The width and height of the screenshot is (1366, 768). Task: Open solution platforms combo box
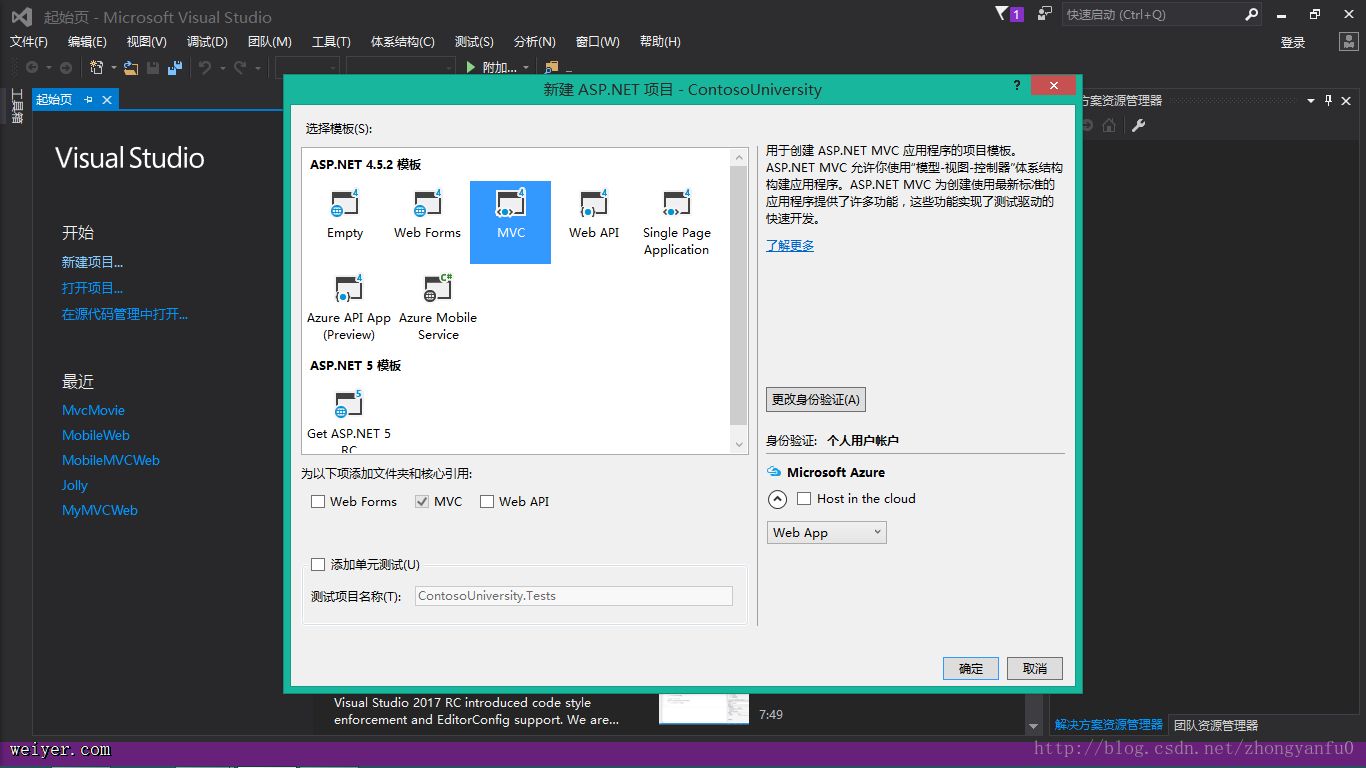400,67
